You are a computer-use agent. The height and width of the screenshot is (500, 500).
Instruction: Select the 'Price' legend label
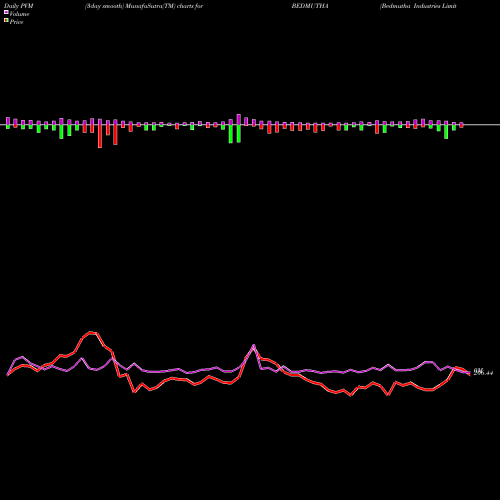pyautogui.click(x=16, y=22)
